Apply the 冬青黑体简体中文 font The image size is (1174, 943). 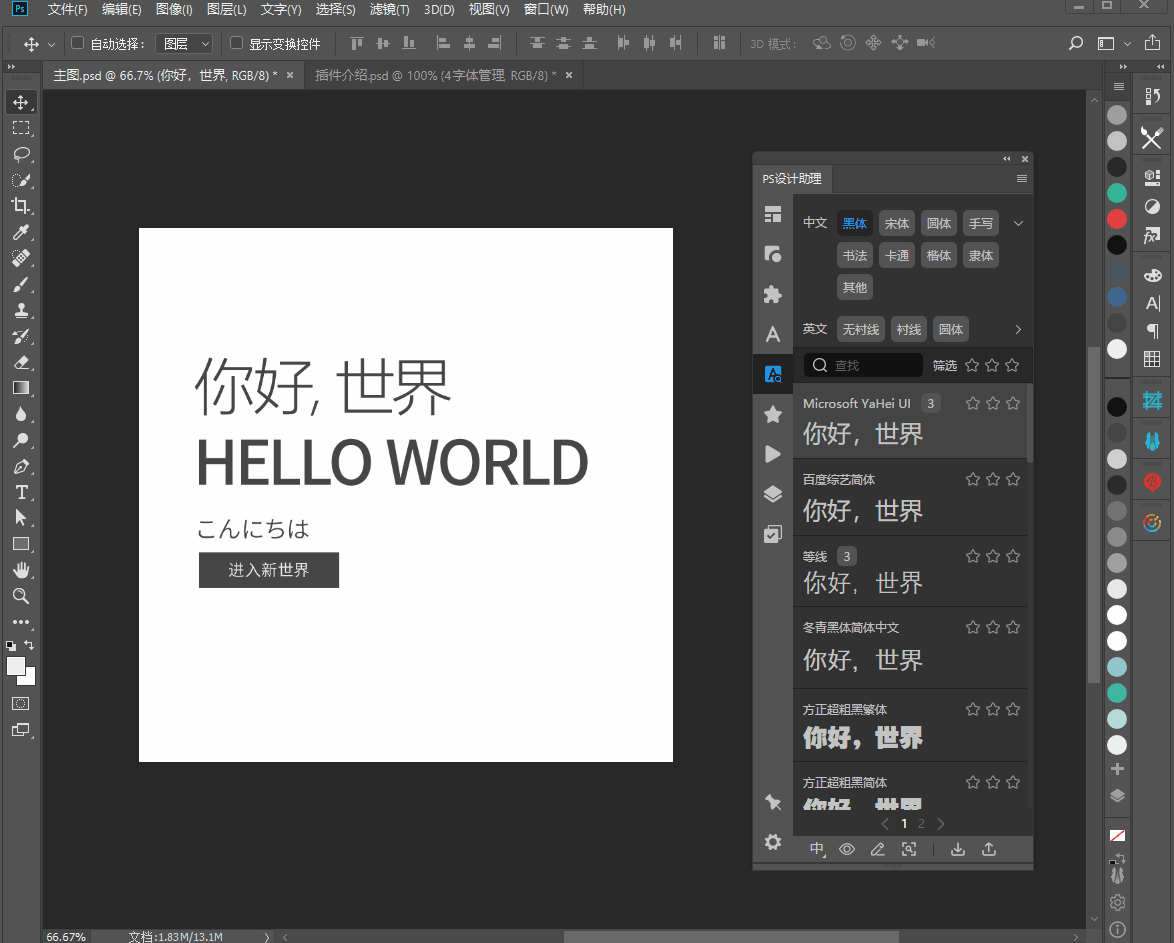point(910,647)
